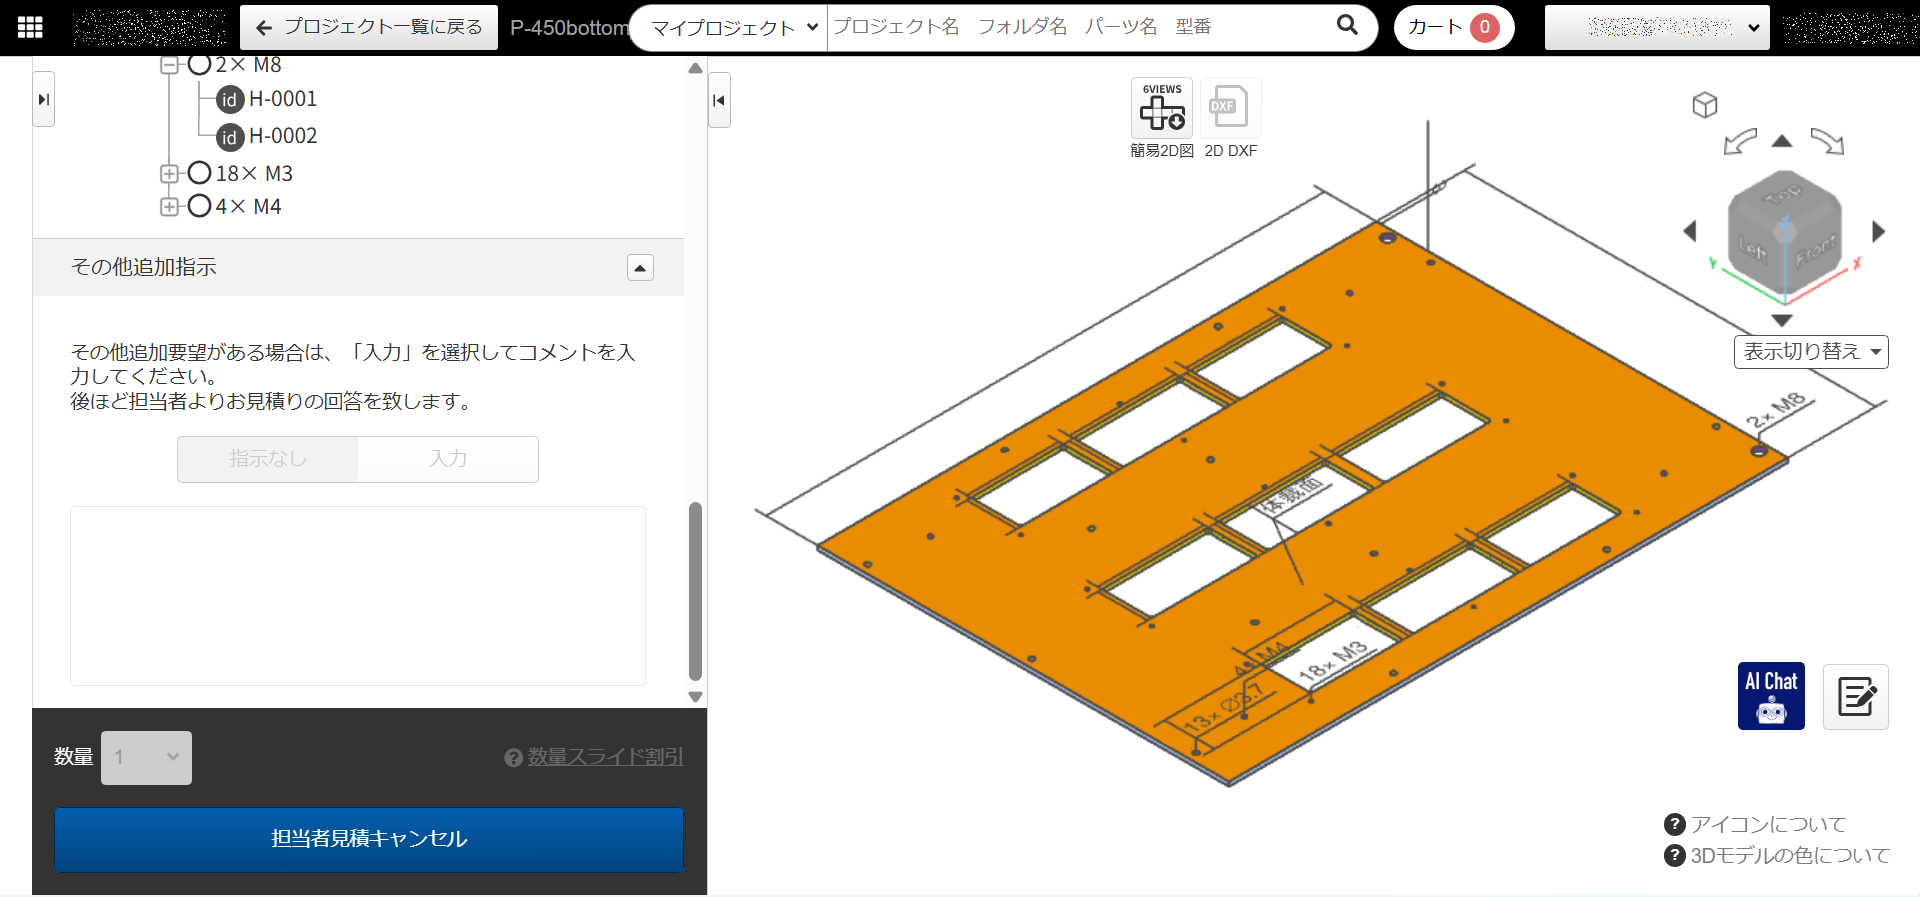Choose the 入力 option tab

448,459
